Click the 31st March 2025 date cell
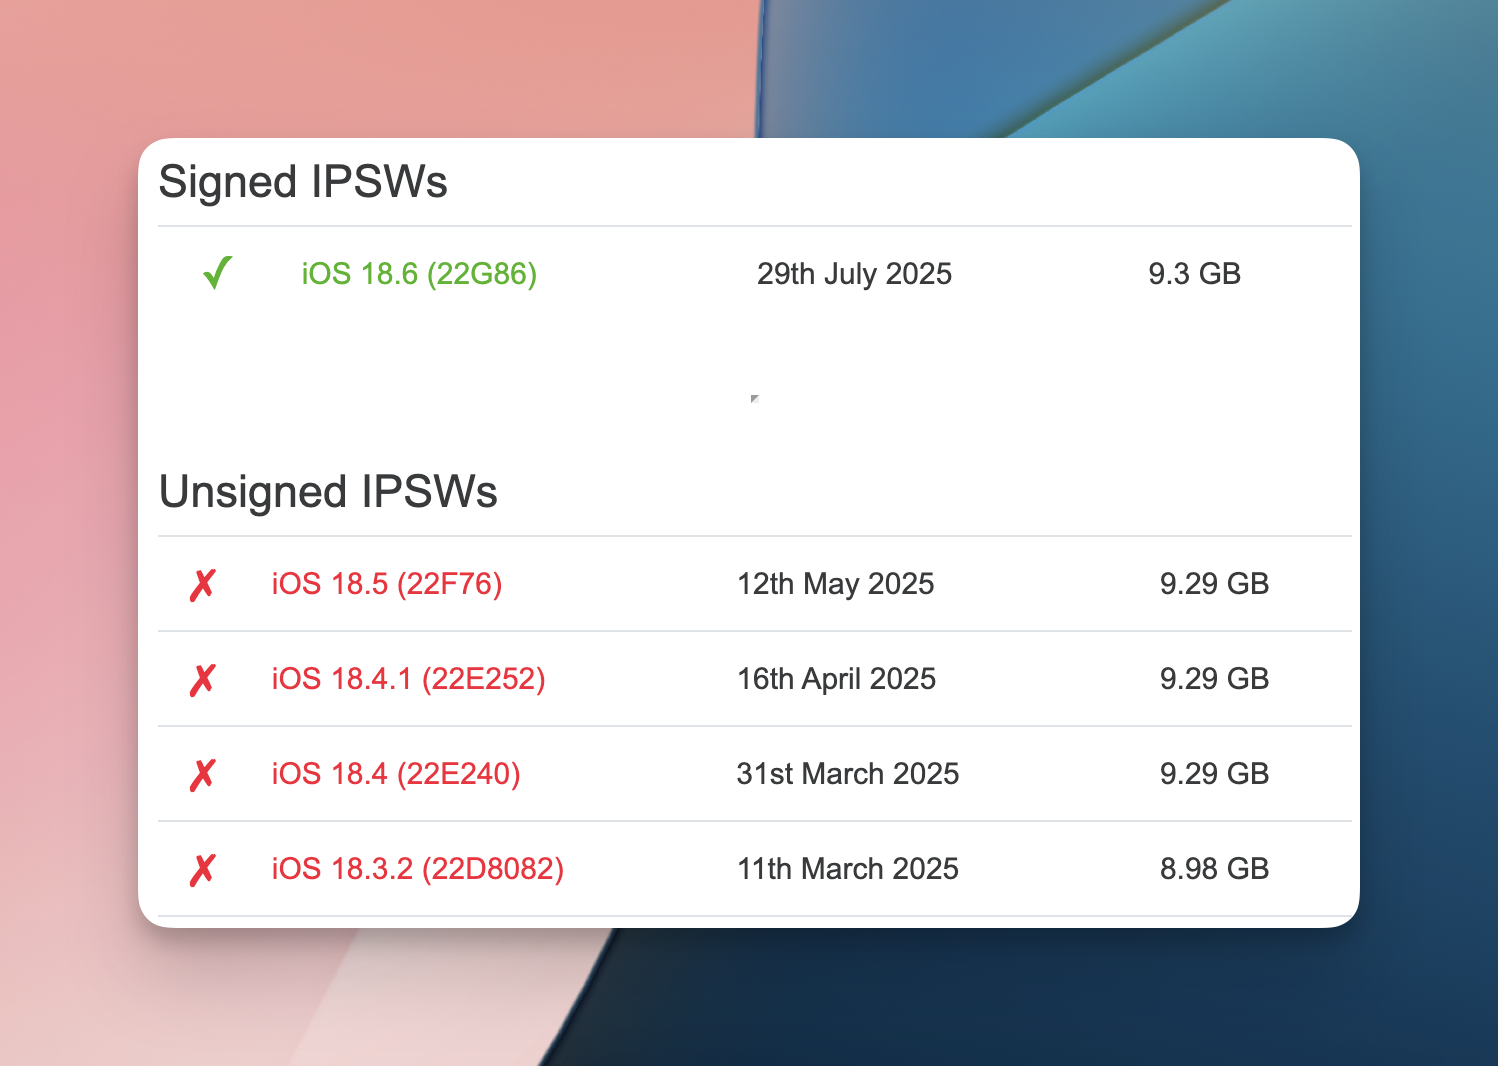1498x1066 pixels. (x=848, y=774)
